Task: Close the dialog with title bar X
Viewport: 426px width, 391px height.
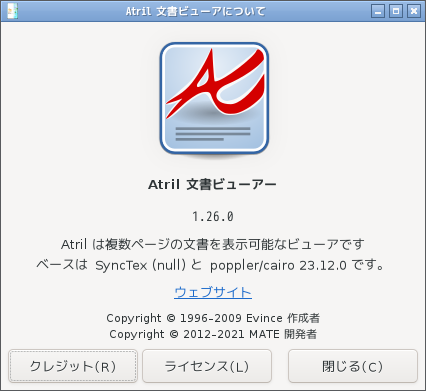Action: click(x=414, y=11)
